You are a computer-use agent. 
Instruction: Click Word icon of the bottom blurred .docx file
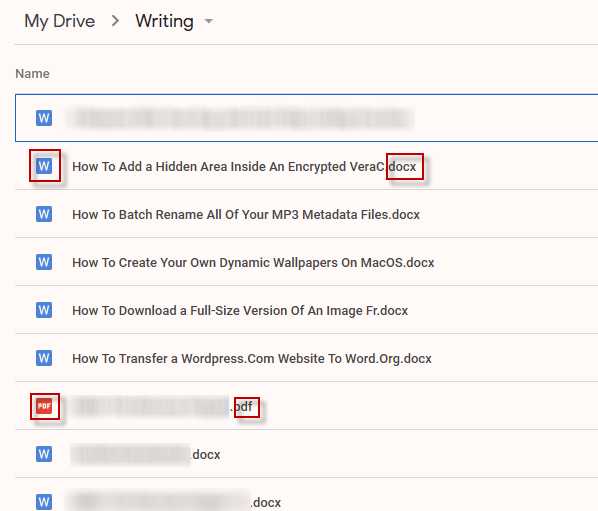pos(44,502)
